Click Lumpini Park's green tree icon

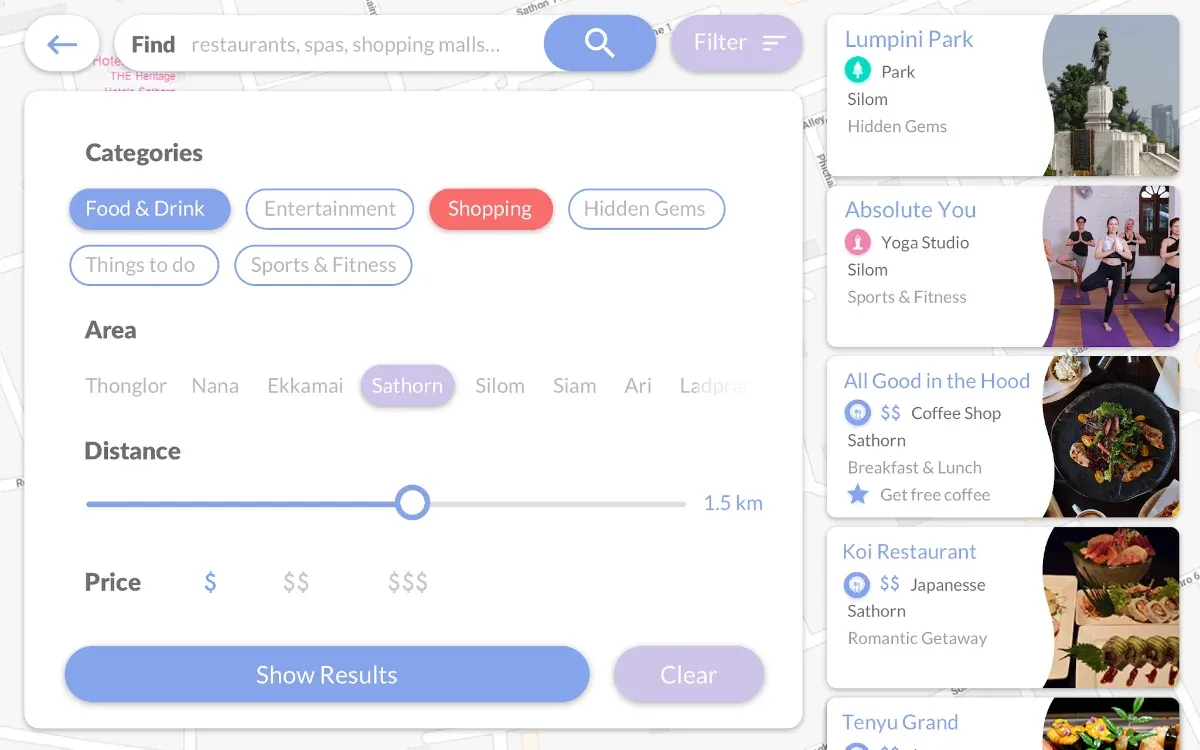[x=857, y=71]
